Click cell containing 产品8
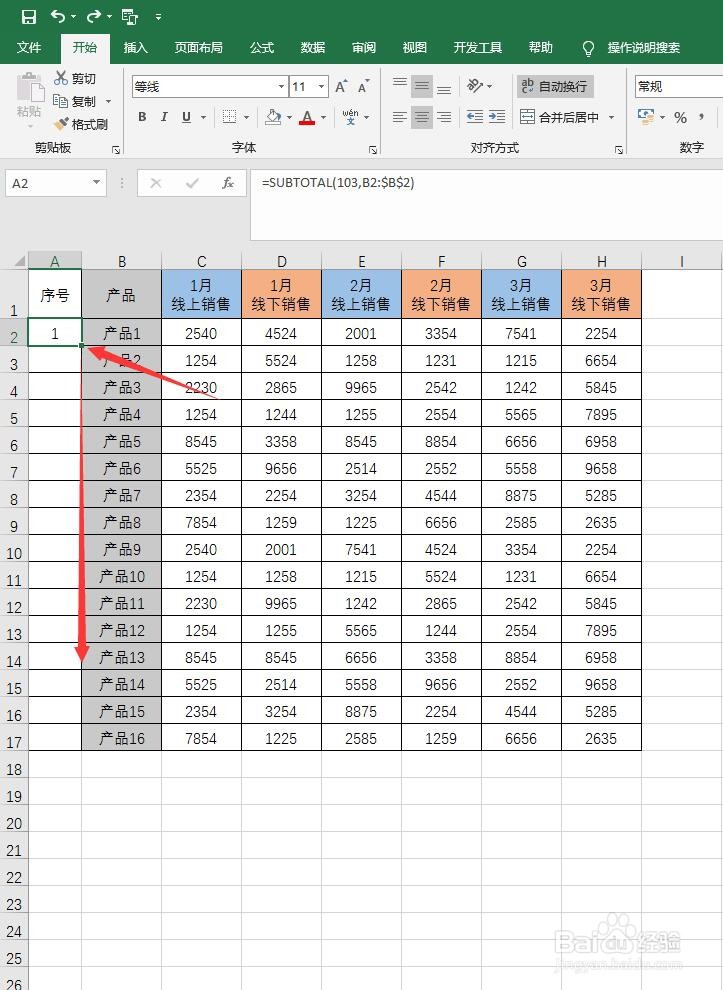The image size is (723, 990). 122,522
